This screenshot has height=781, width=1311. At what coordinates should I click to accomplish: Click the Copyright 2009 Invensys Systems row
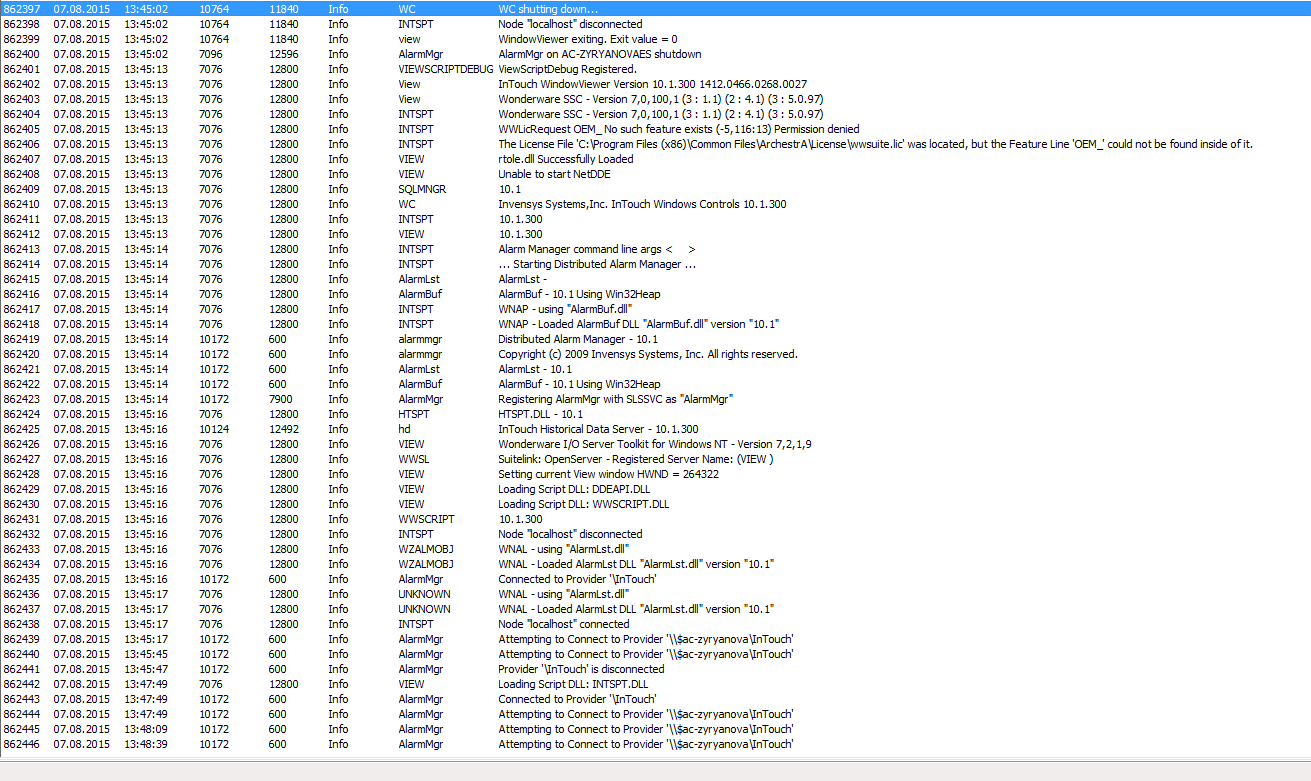point(647,354)
